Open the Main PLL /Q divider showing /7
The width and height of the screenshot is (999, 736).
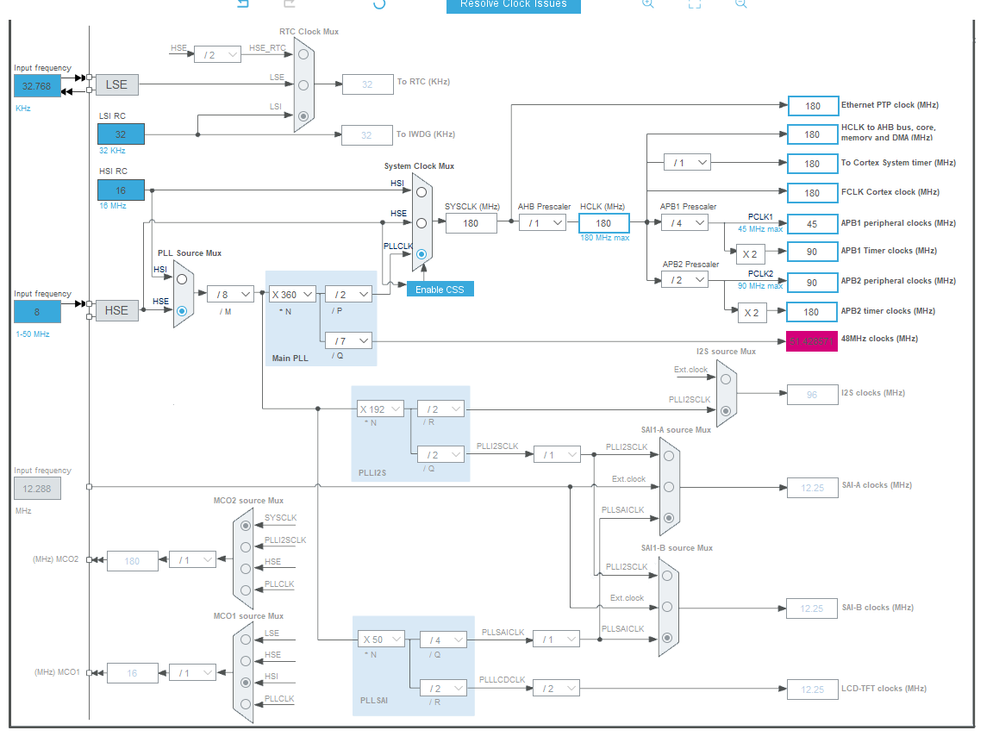(x=349, y=341)
